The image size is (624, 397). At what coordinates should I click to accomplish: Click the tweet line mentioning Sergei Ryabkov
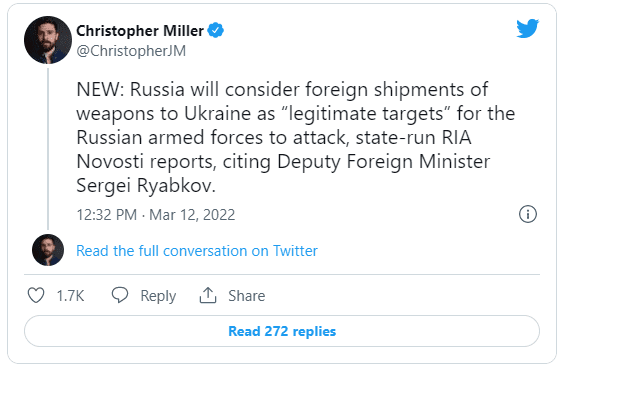(x=146, y=186)
